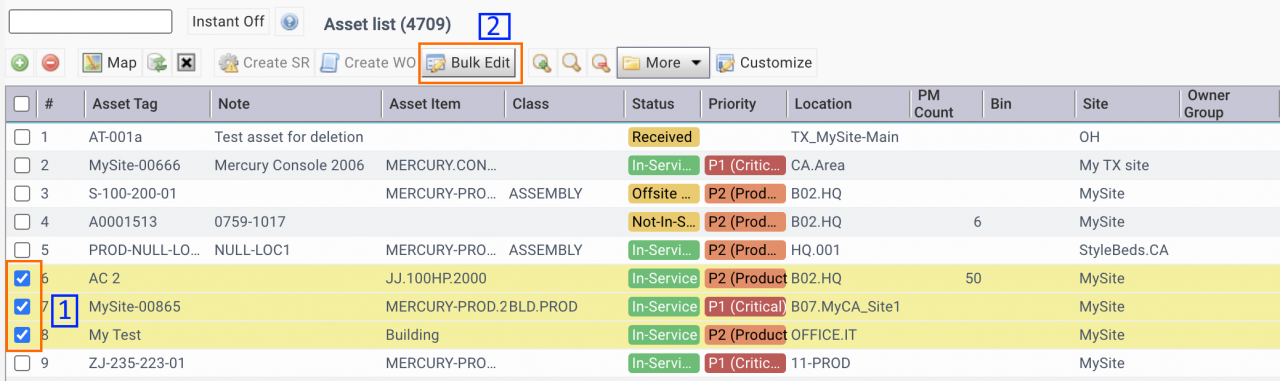The height and width of the screenshot is (381, 1280).
Task: Click the help question mark icon
Action: (x=289, y=21)
